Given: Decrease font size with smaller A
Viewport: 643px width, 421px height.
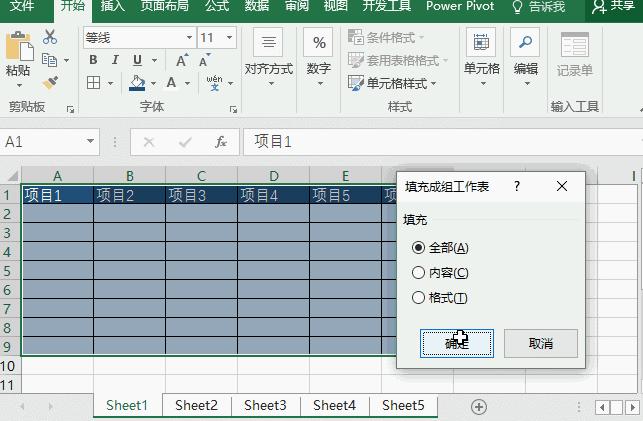Looking at the screenshot, I should pyautogui.click(x=205, y=60).
